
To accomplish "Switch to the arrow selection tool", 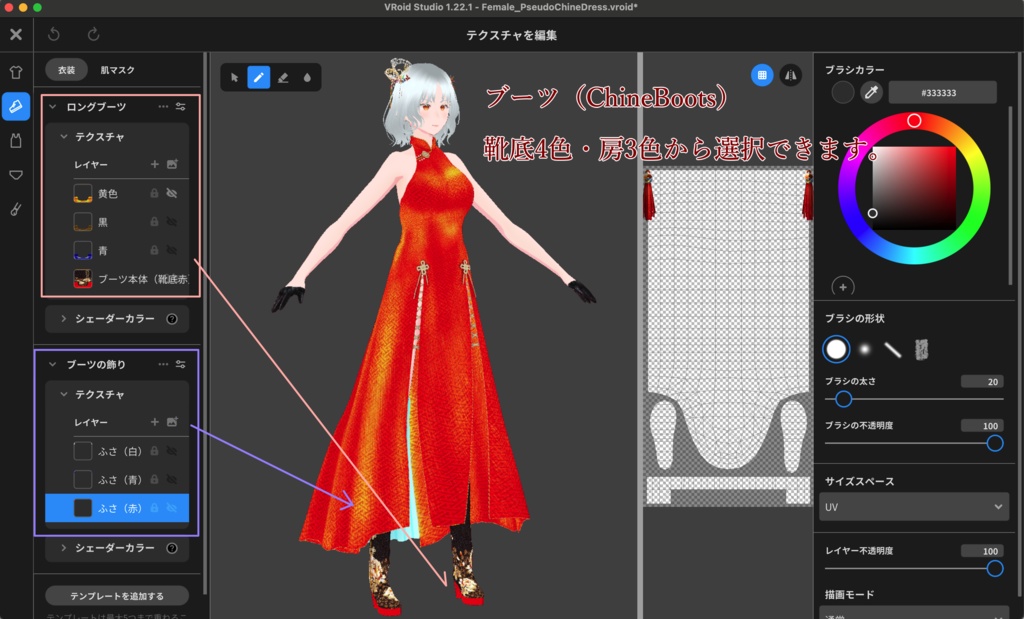I will [x=236, y=77].
